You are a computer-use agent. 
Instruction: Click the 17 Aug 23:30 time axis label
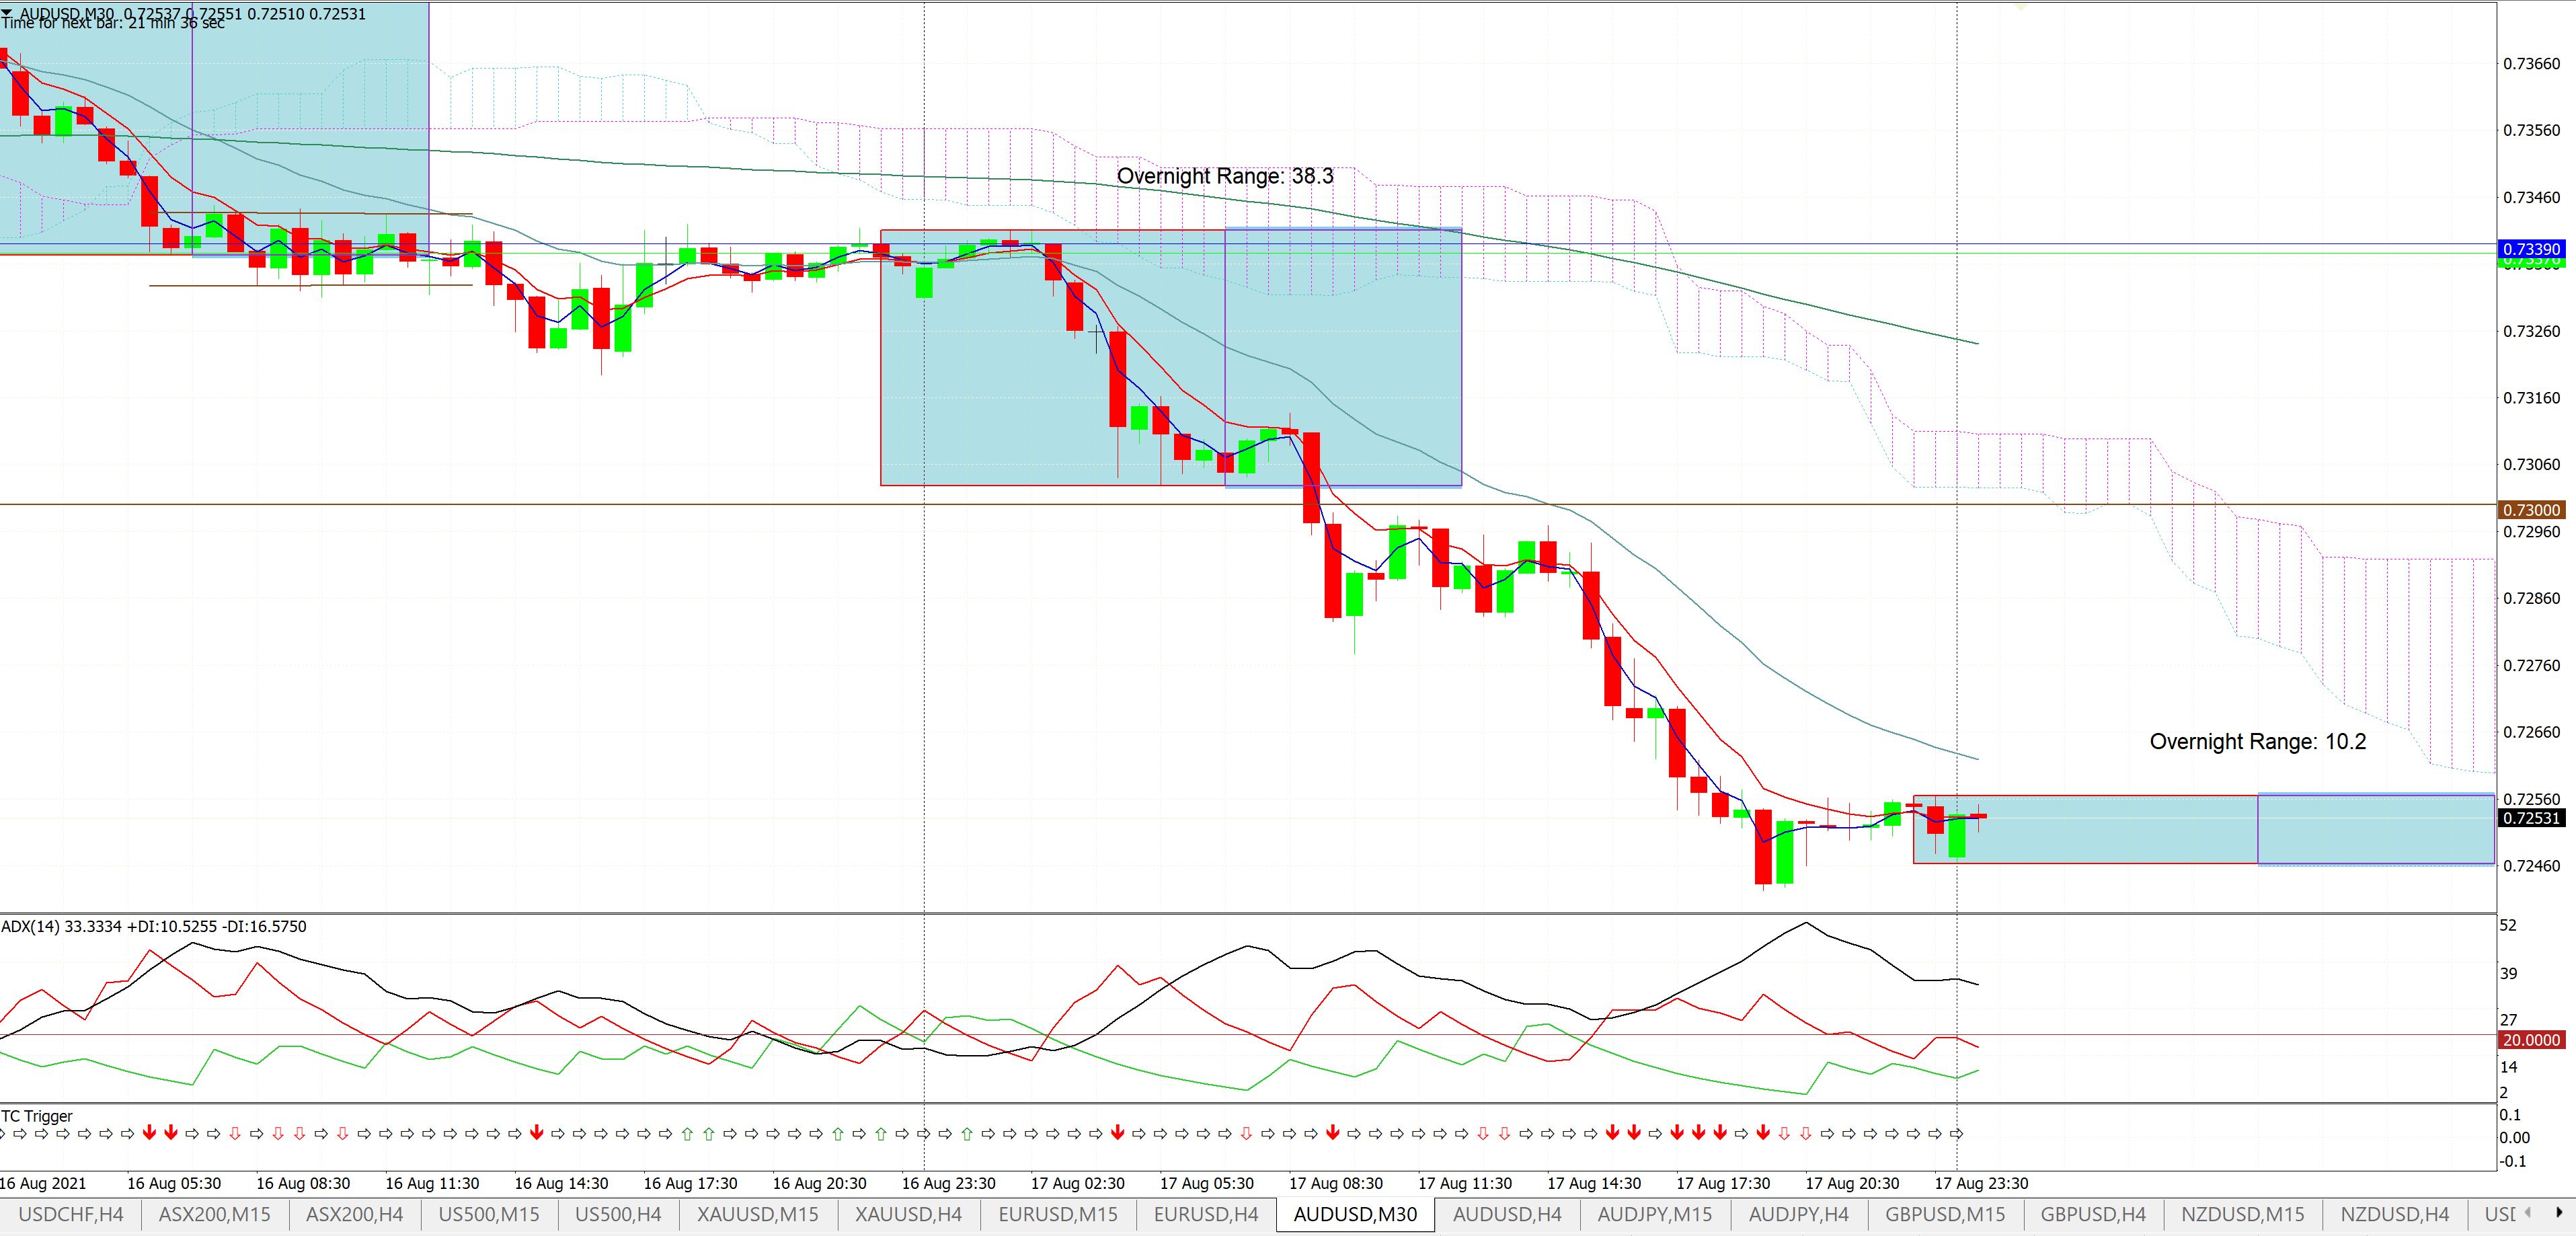coord(1982,1183)
